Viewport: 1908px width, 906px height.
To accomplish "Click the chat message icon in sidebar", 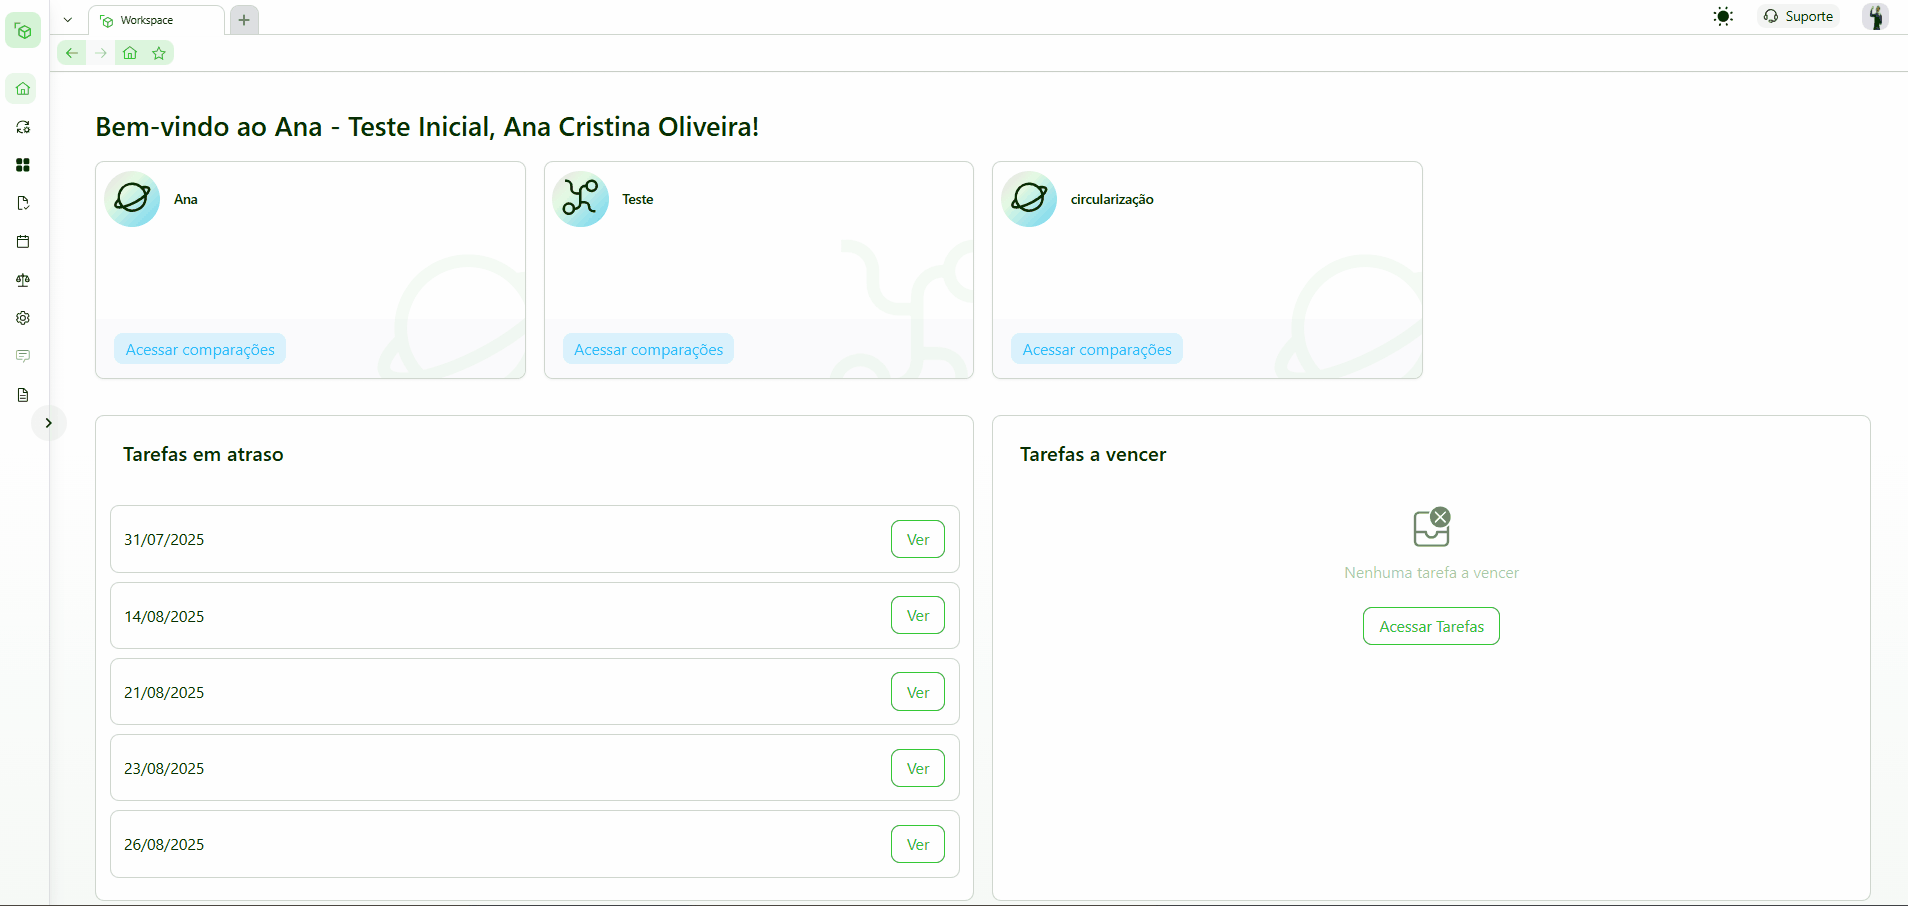I will click(23, 356).
